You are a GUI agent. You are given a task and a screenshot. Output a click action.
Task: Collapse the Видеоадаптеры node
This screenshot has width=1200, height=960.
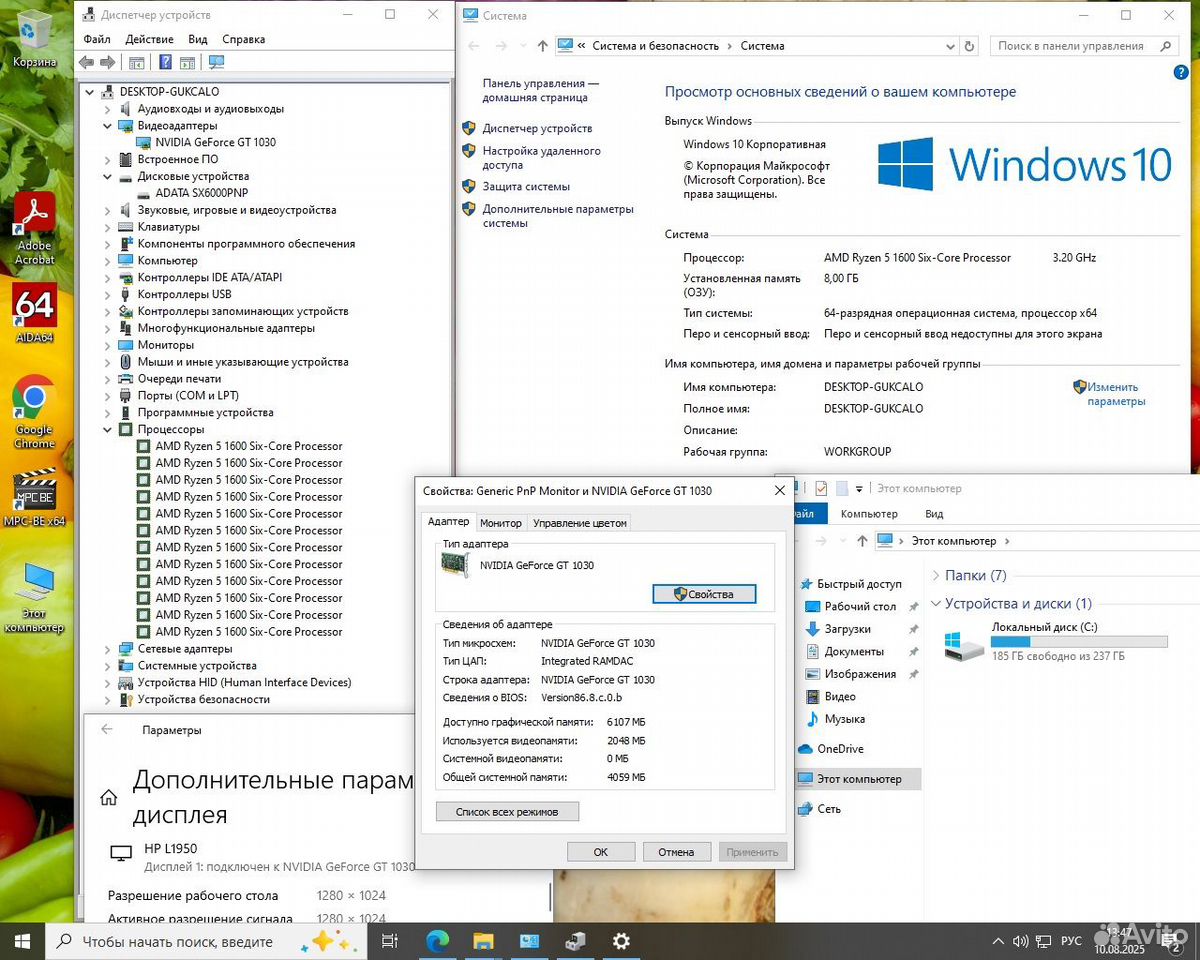[108, 126]
